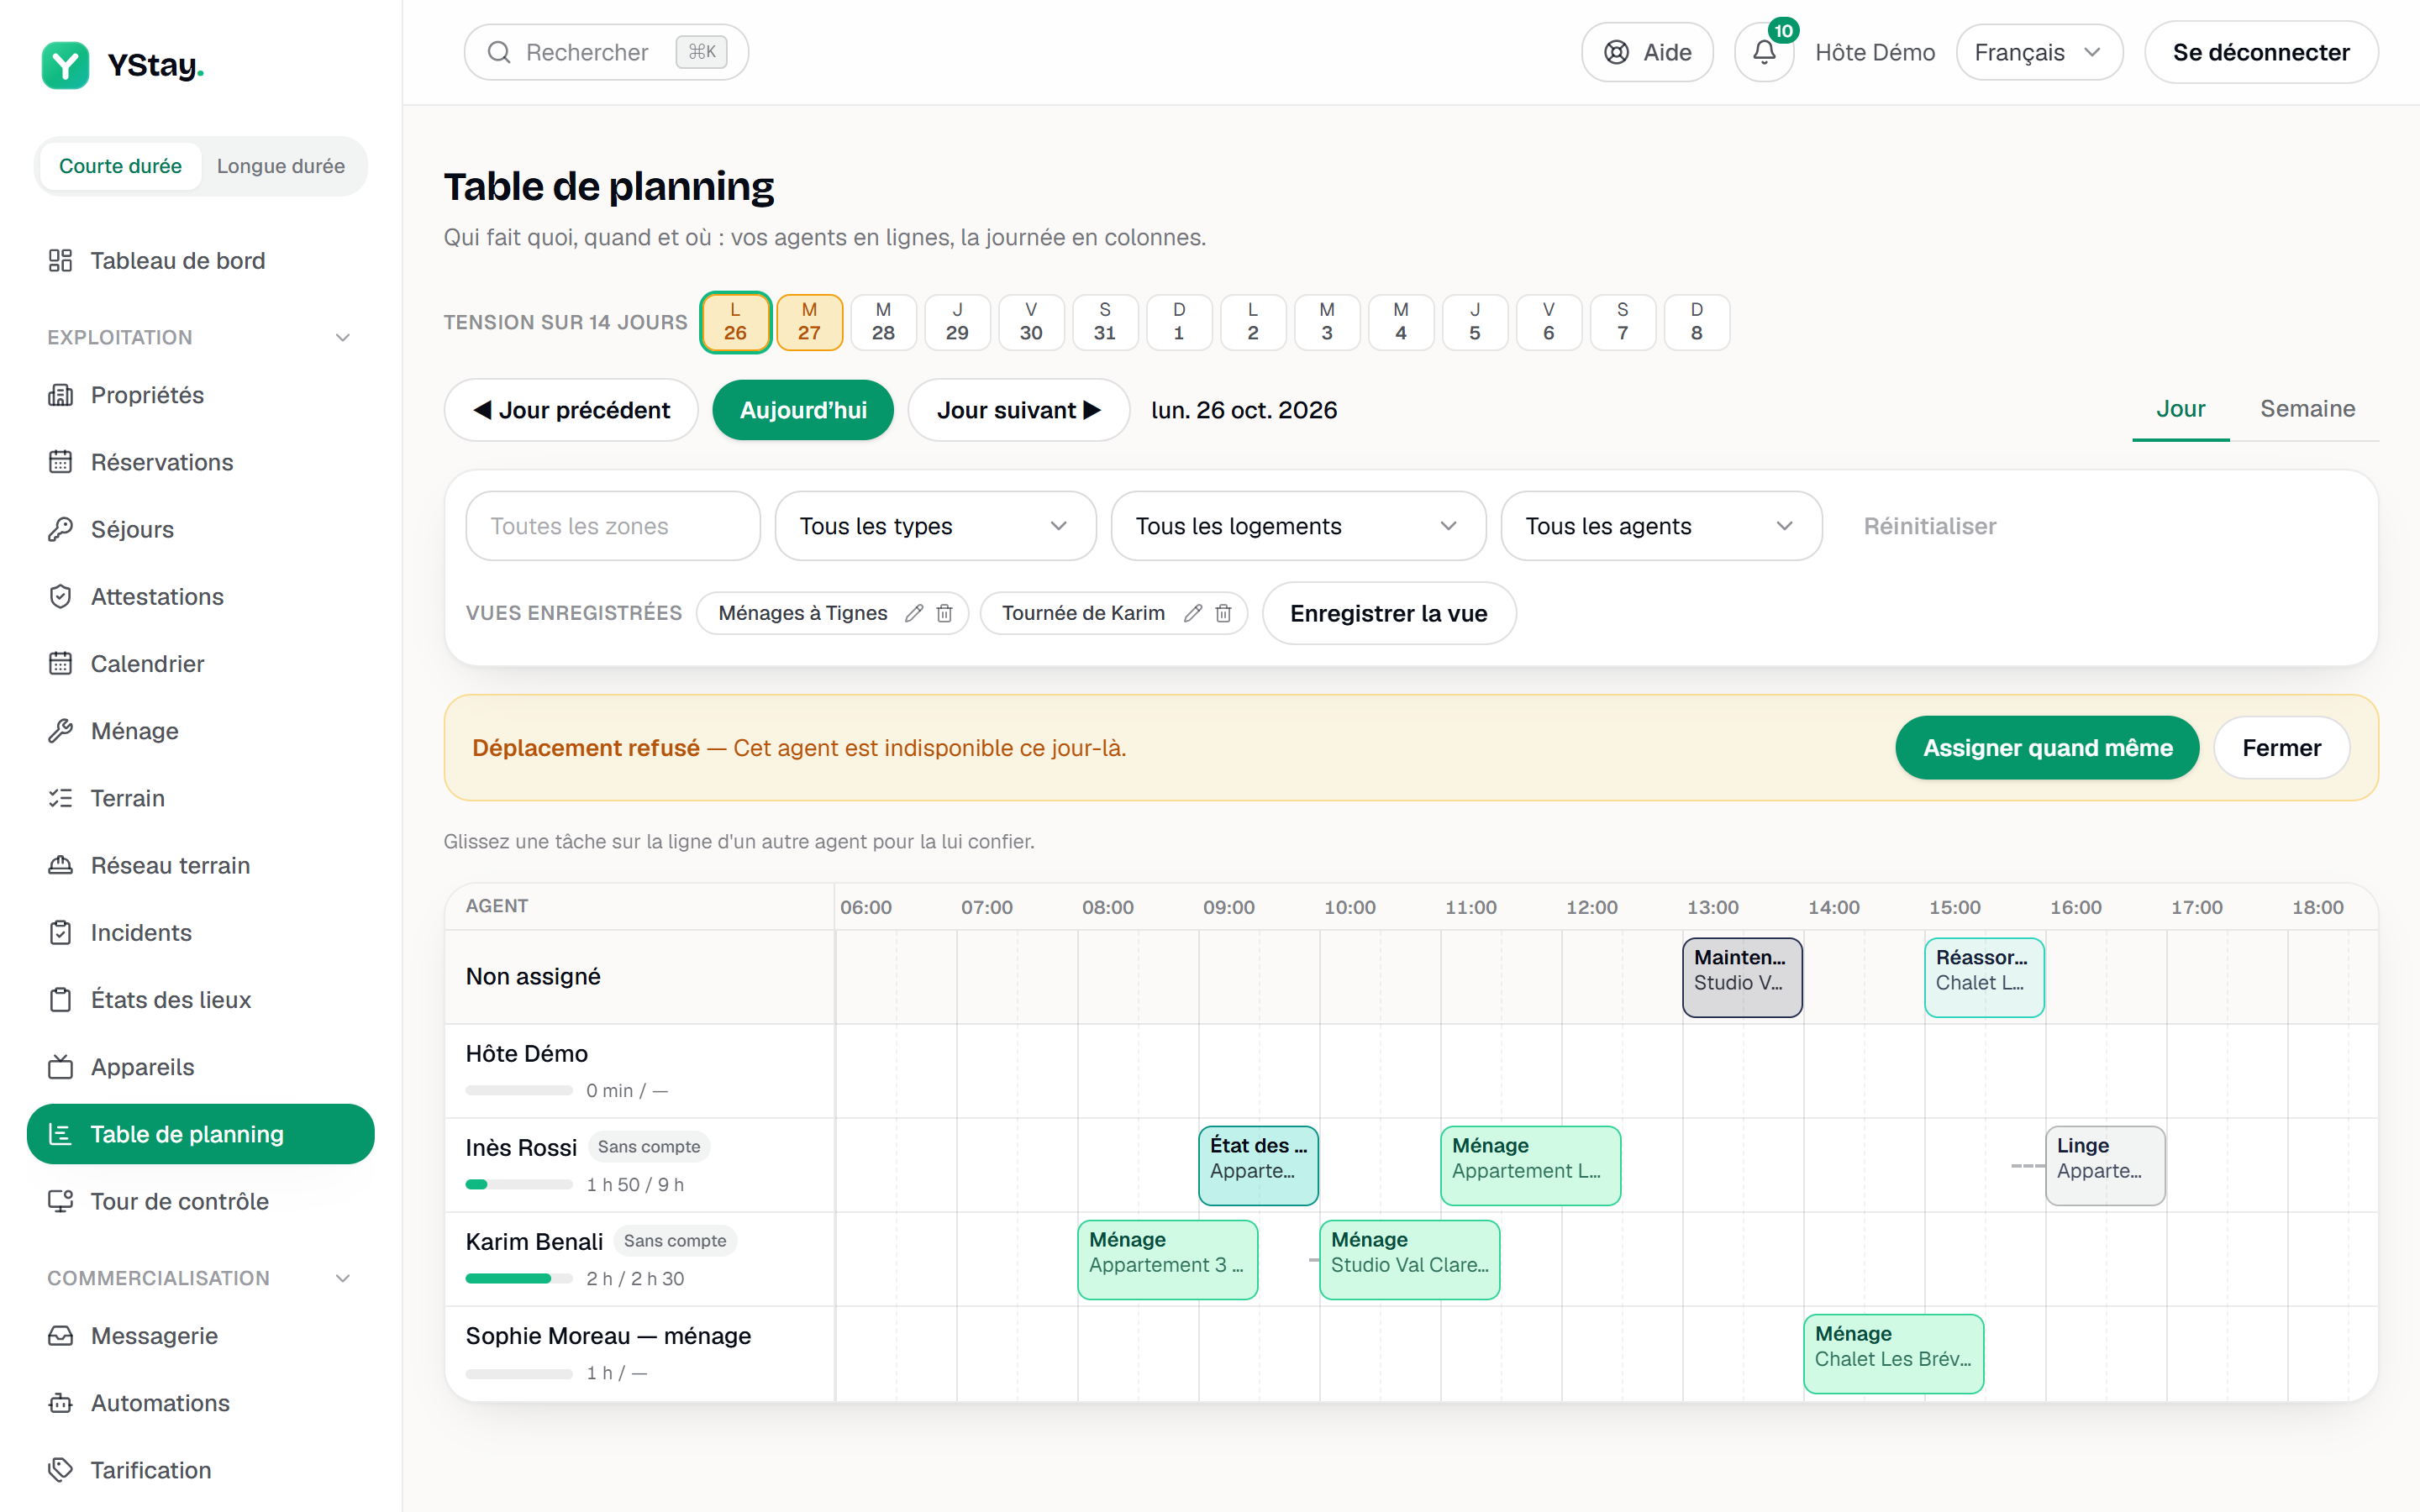Select day M 27 in tension strip
The height and width of the screenshot is (1512, 2420).
[x=809, y=322]
